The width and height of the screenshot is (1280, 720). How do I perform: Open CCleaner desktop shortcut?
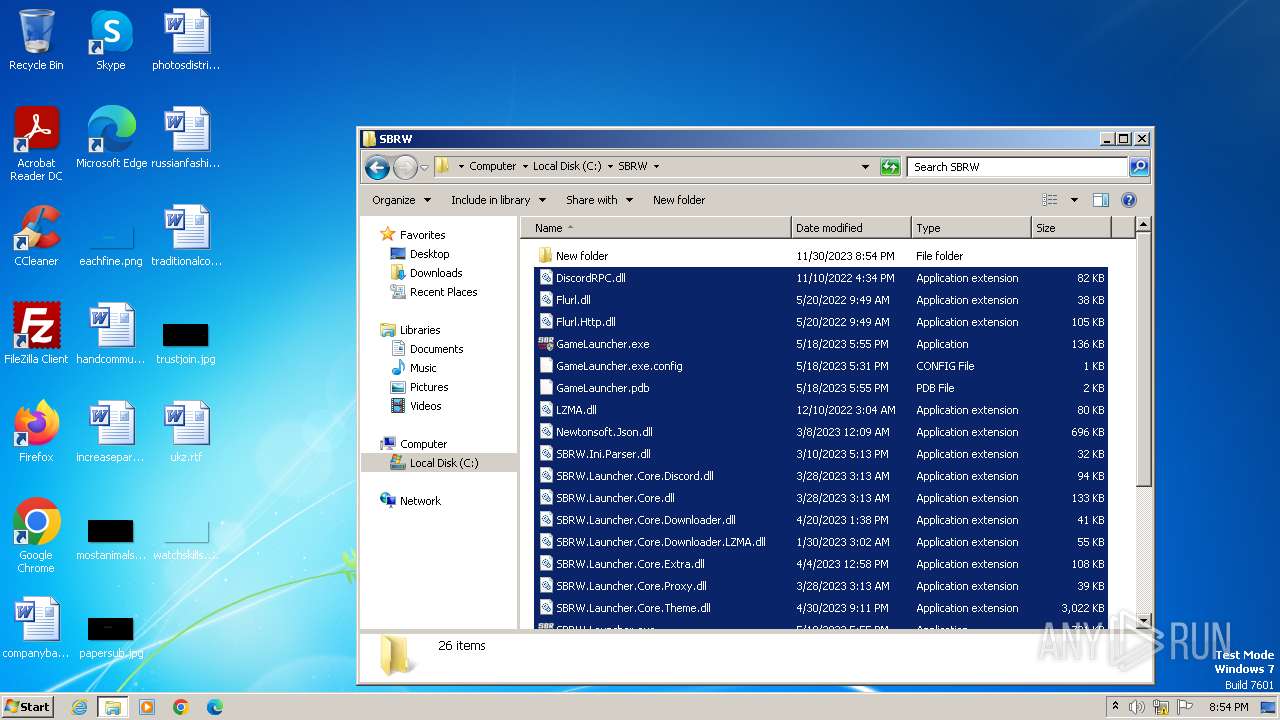[36, 236]
